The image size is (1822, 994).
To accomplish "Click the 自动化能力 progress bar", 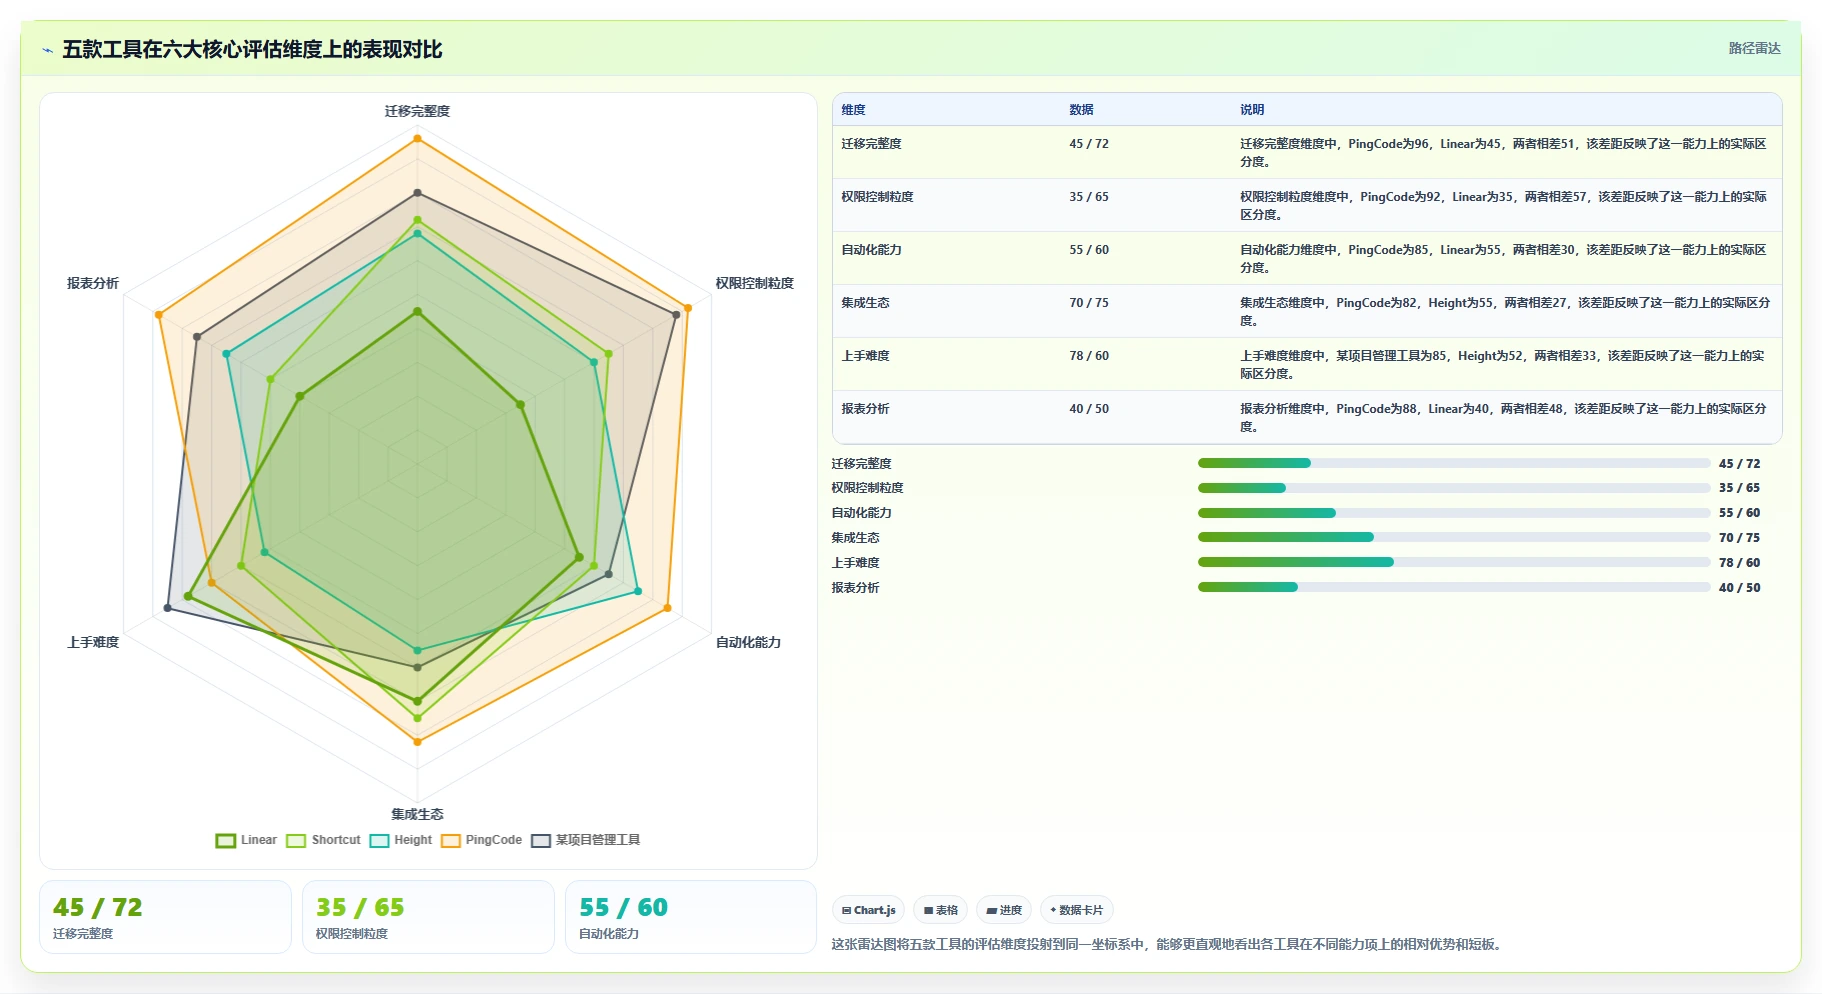I will (x=1454, y=513).
